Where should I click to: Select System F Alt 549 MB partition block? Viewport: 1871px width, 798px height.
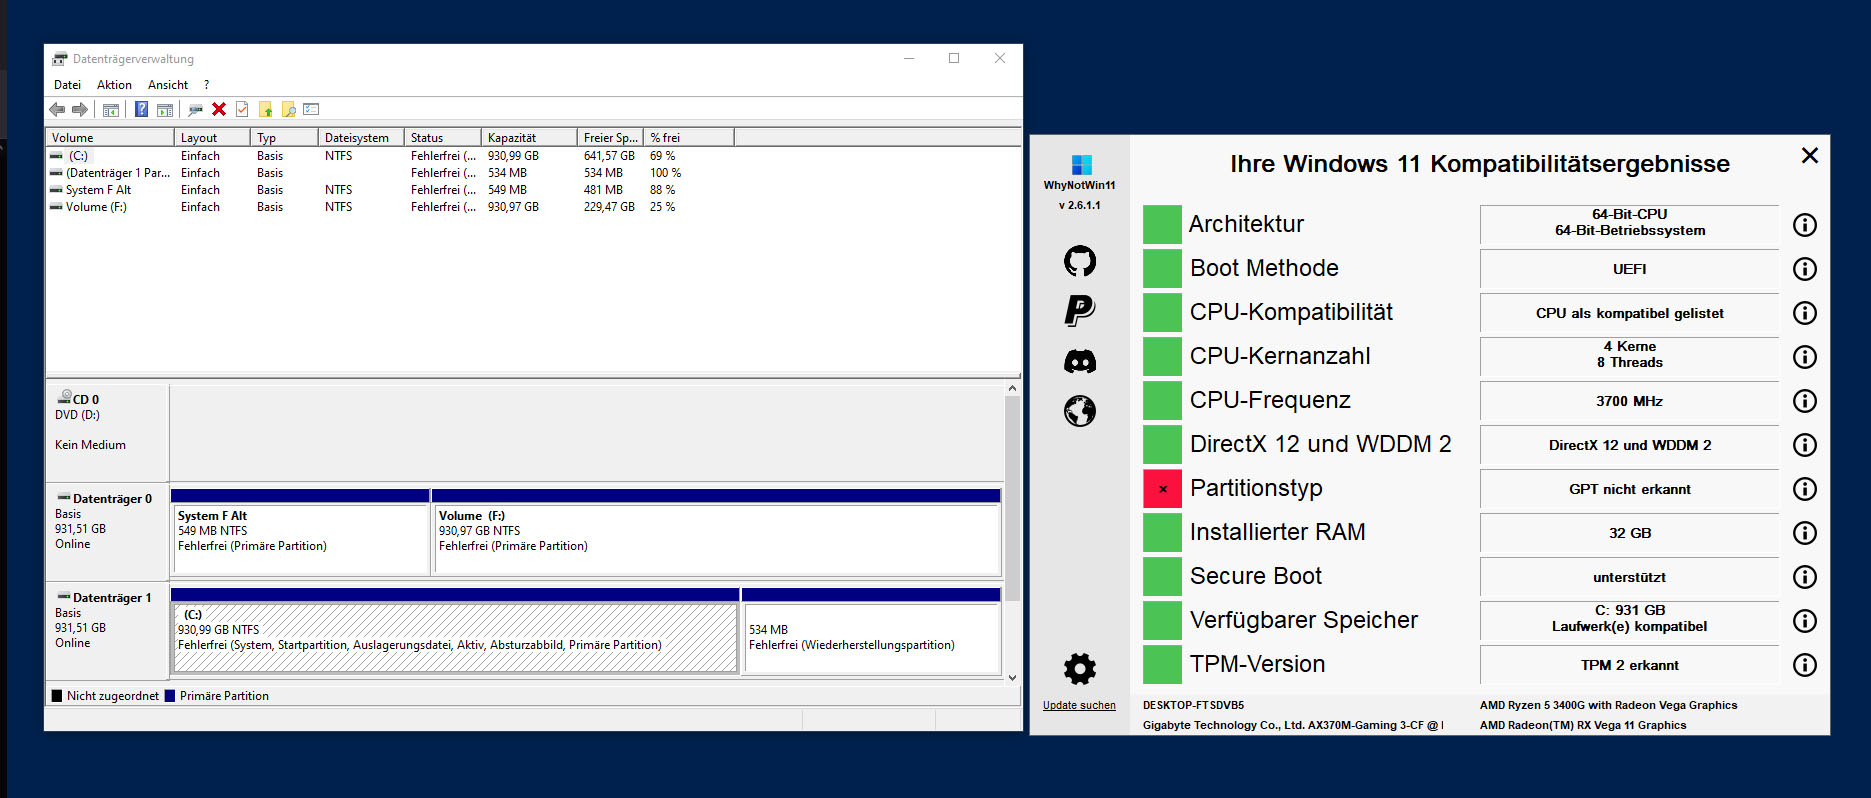pyautogui.click(x=300, y=532)
